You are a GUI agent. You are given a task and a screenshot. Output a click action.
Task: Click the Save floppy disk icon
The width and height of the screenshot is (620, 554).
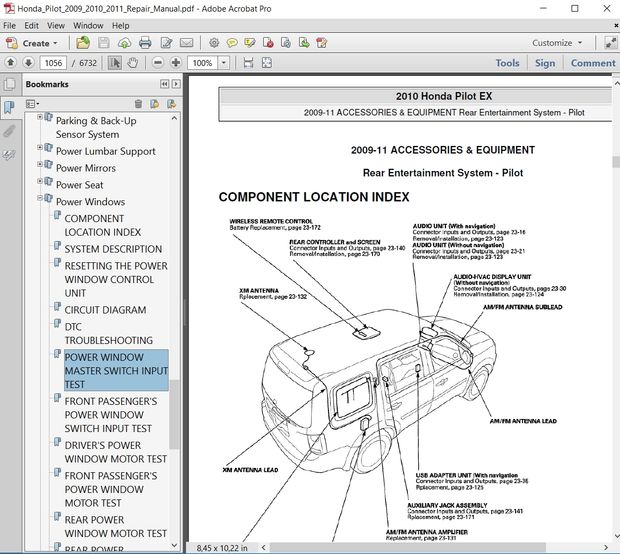pyautogui.click(x=104, y=43)
